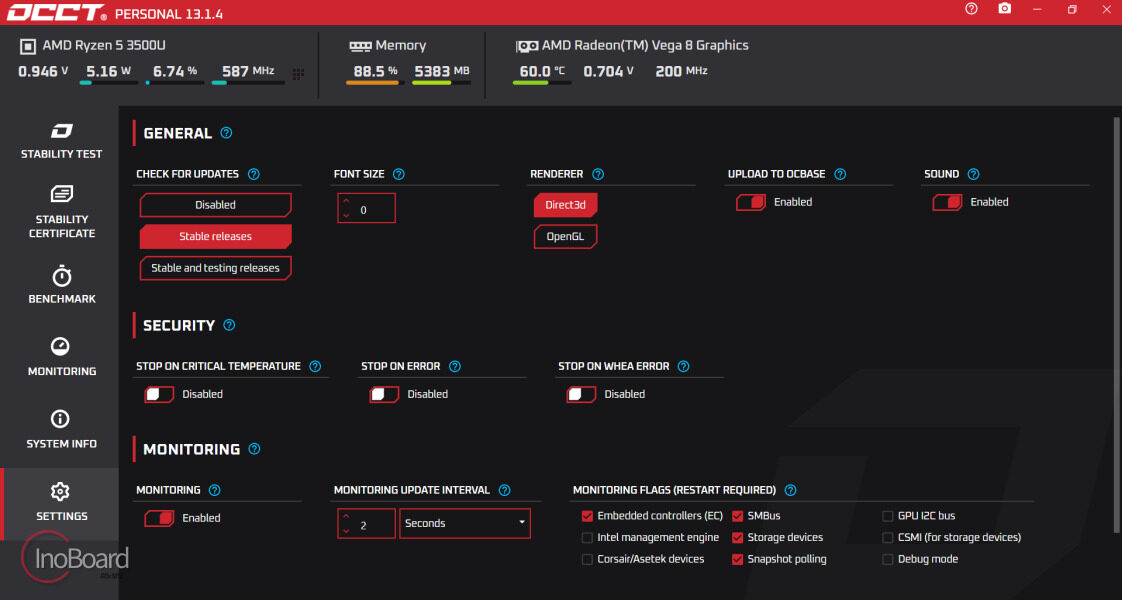Click the help icon next to Renderer
Screen dimensions: 1122x600
[x=598, y=174]
